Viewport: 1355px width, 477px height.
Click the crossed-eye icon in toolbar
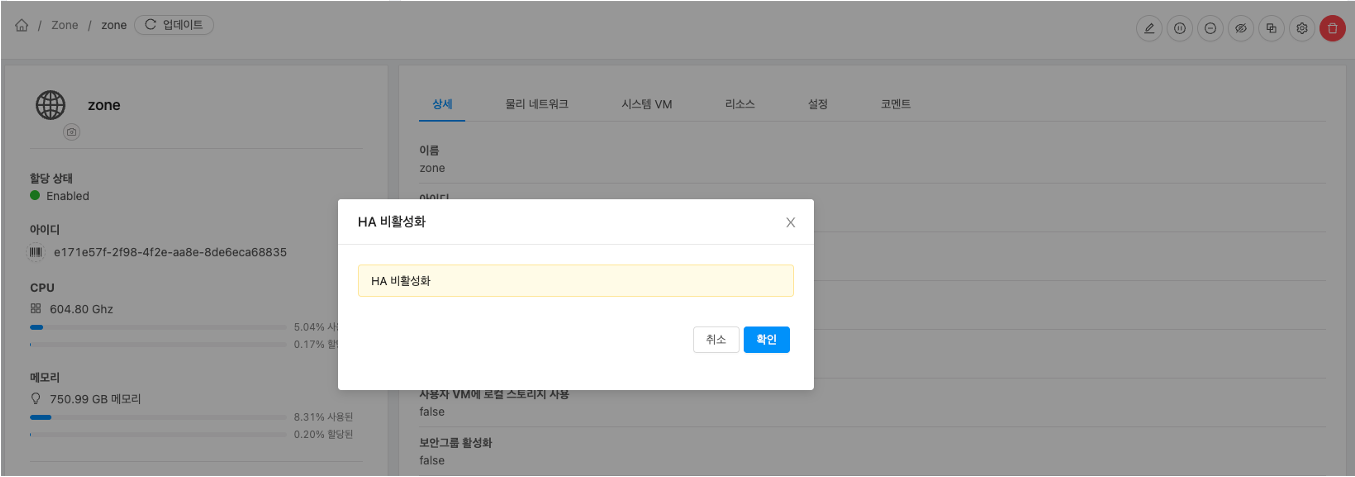1241,28
